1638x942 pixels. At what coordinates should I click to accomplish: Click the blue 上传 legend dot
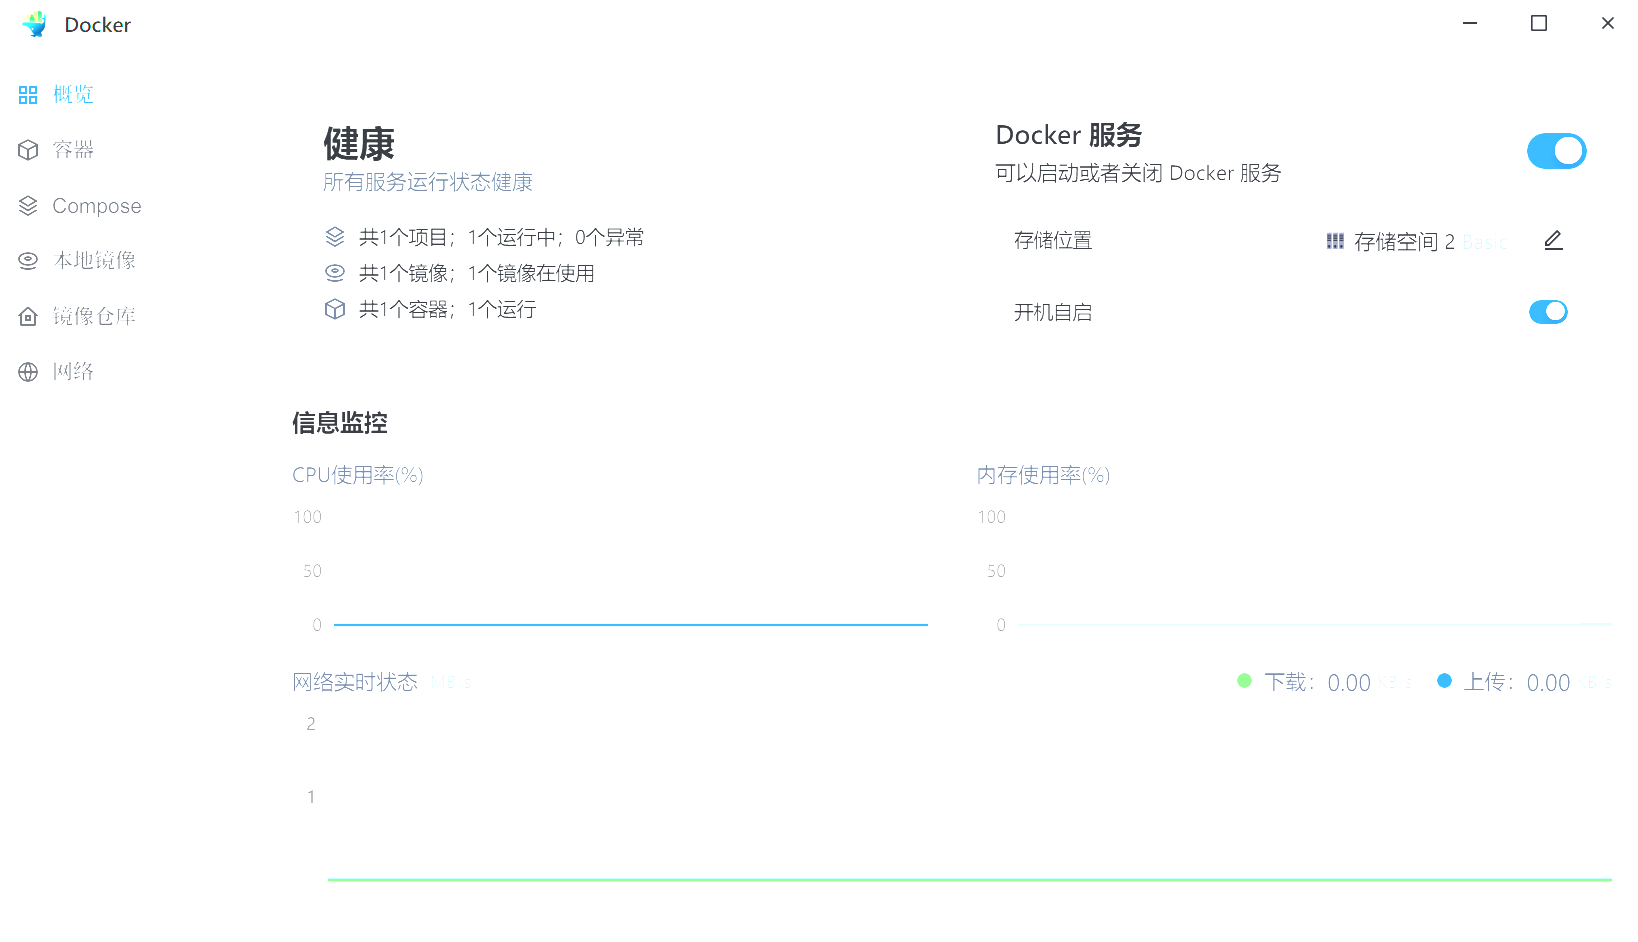pyautogui.click(x=1444, y=681)
